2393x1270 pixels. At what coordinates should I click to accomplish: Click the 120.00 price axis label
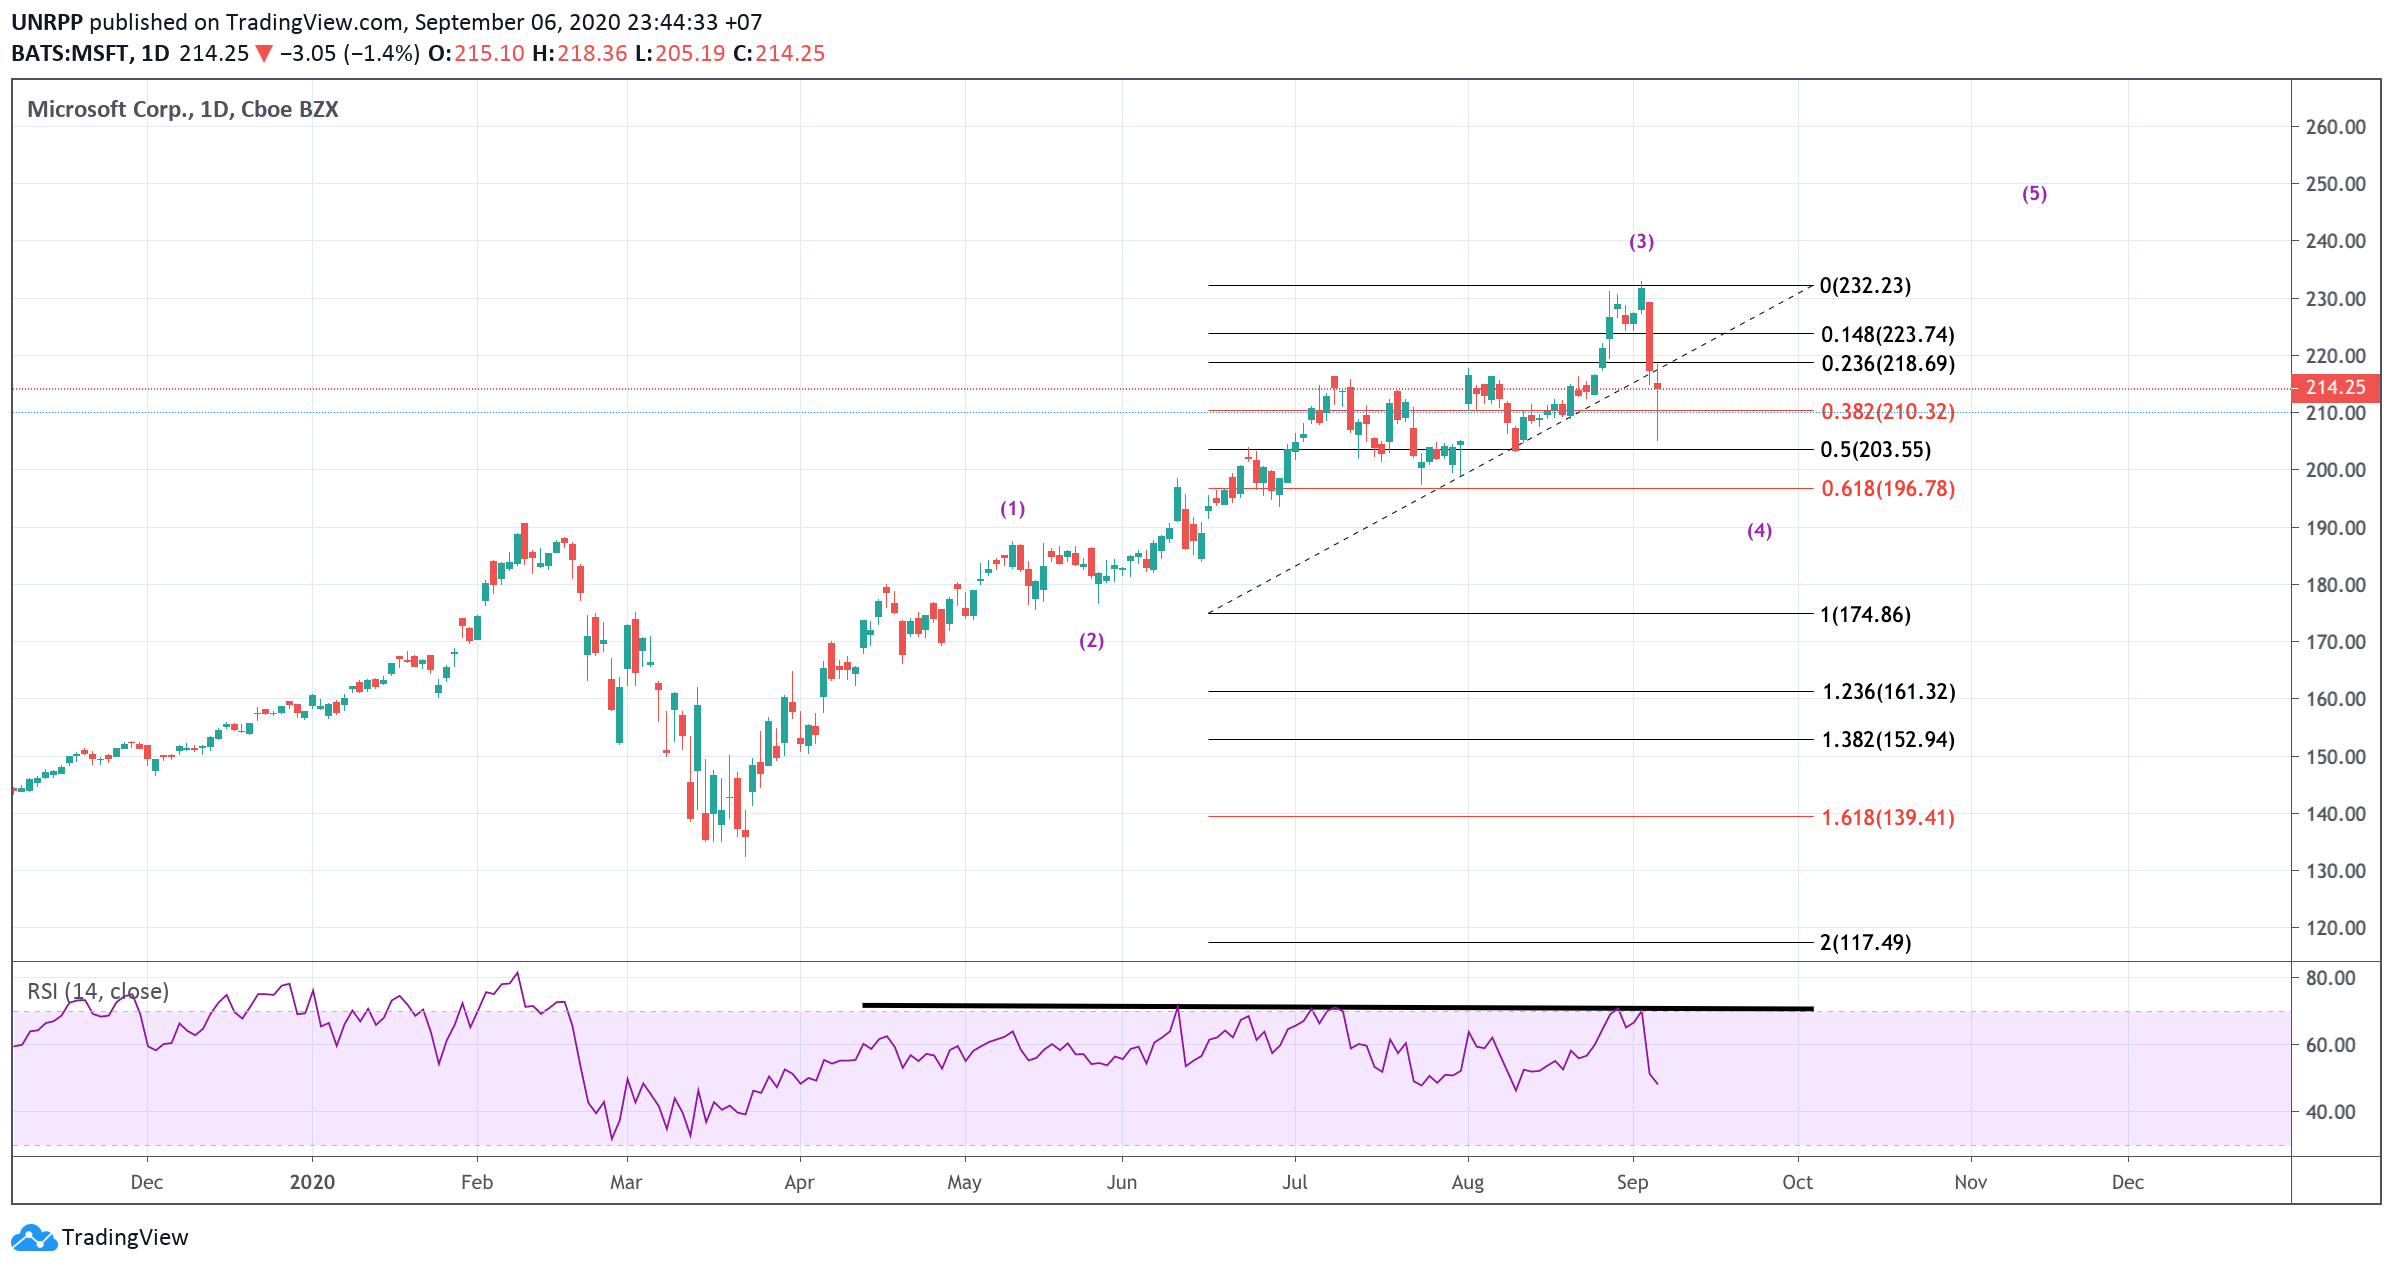[2336, 928]
